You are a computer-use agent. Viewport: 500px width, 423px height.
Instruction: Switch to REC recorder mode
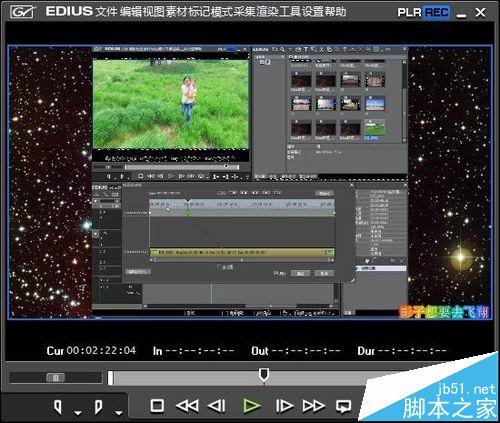(437, 13)
